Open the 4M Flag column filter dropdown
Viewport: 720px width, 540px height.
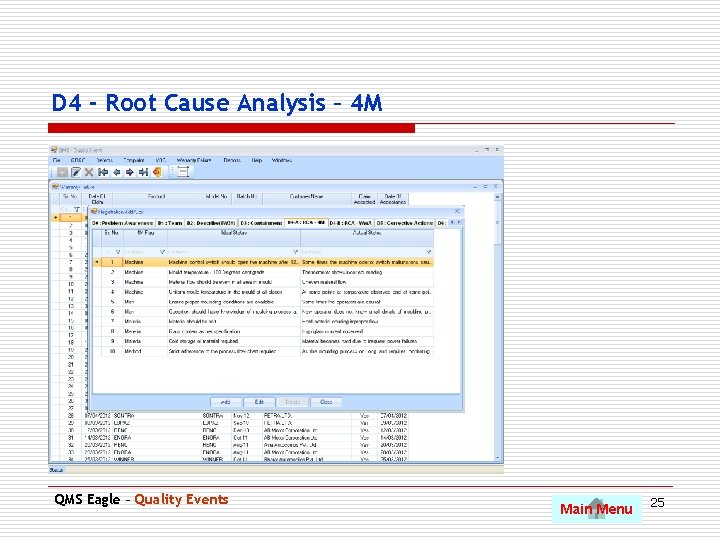click(x=162, y=252)
